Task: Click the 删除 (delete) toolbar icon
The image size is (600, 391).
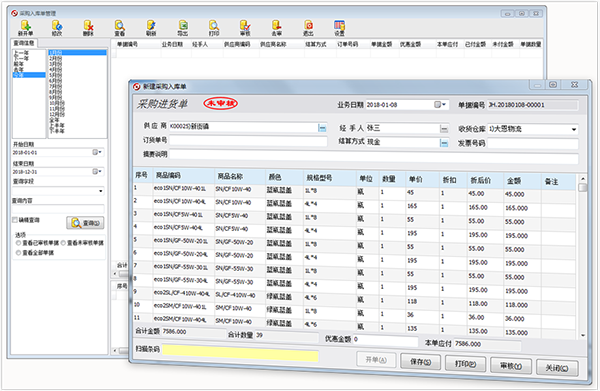Action: coord(88,28)
